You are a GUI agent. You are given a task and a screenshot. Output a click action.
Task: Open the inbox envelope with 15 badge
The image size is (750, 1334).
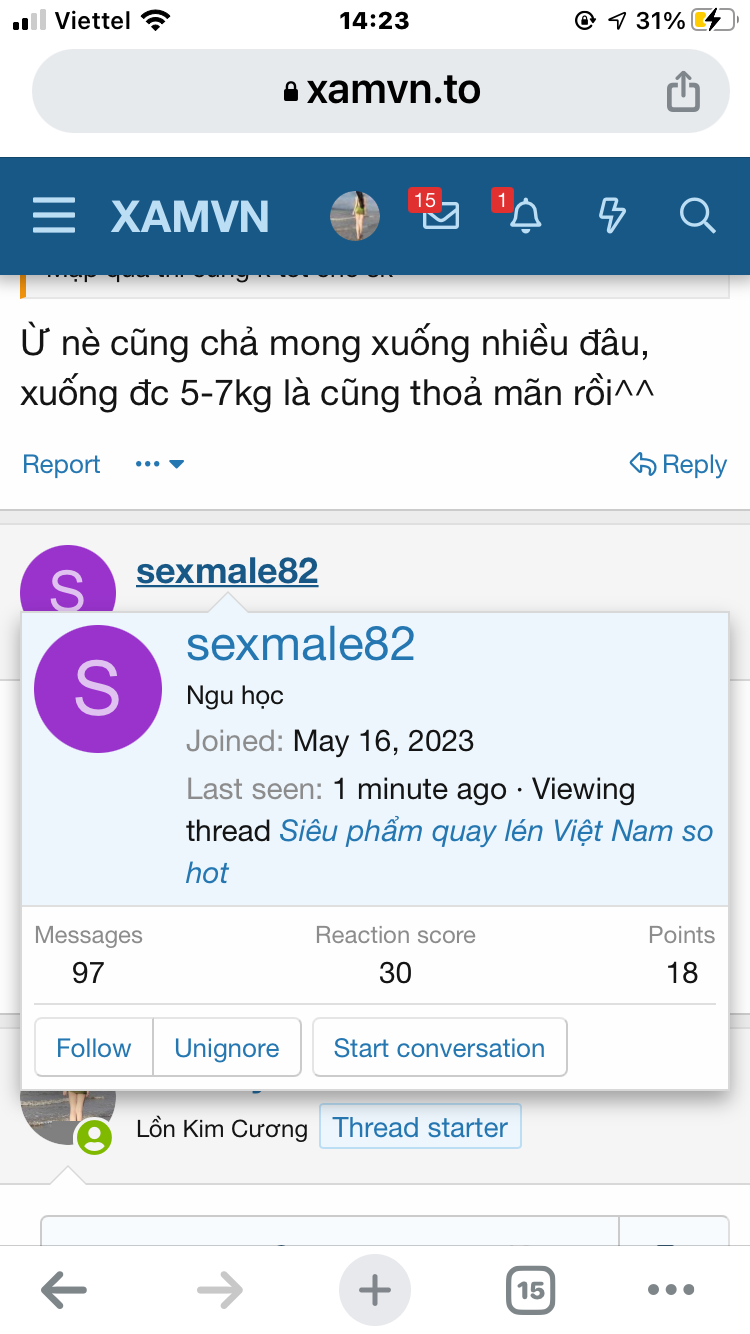click(440, 215)
